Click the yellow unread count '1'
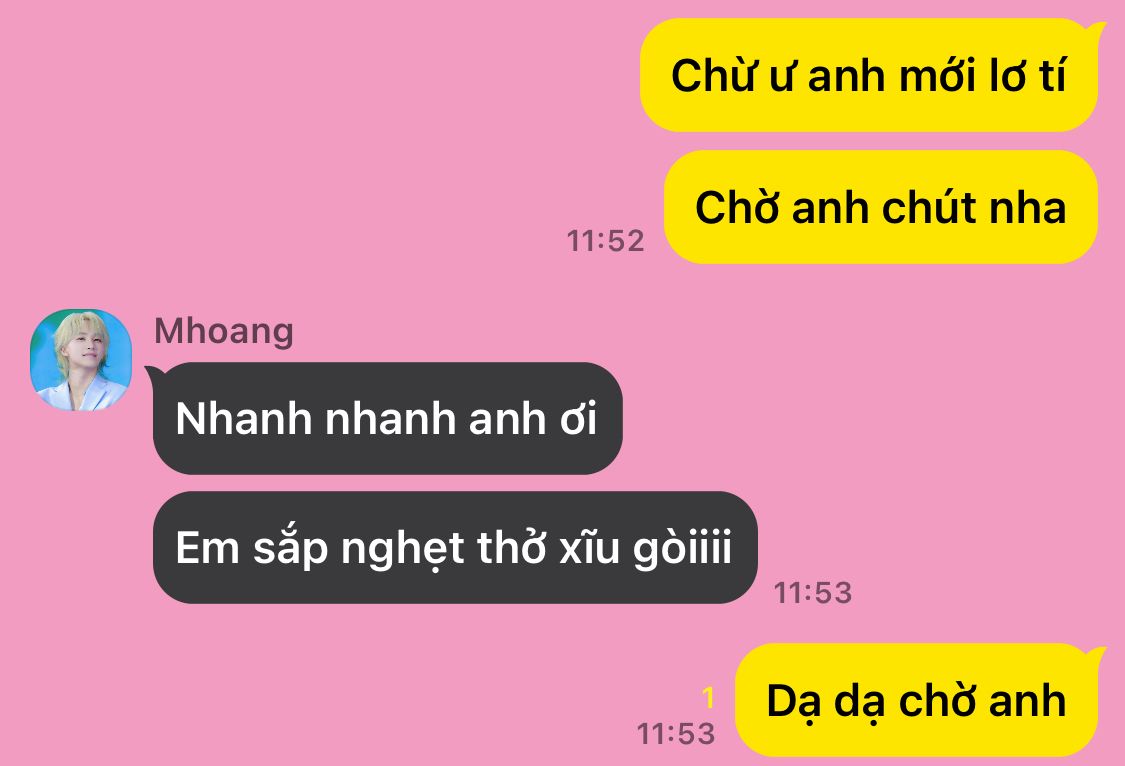The width and height of the screenshot is (1125, 766). [708, 698]
